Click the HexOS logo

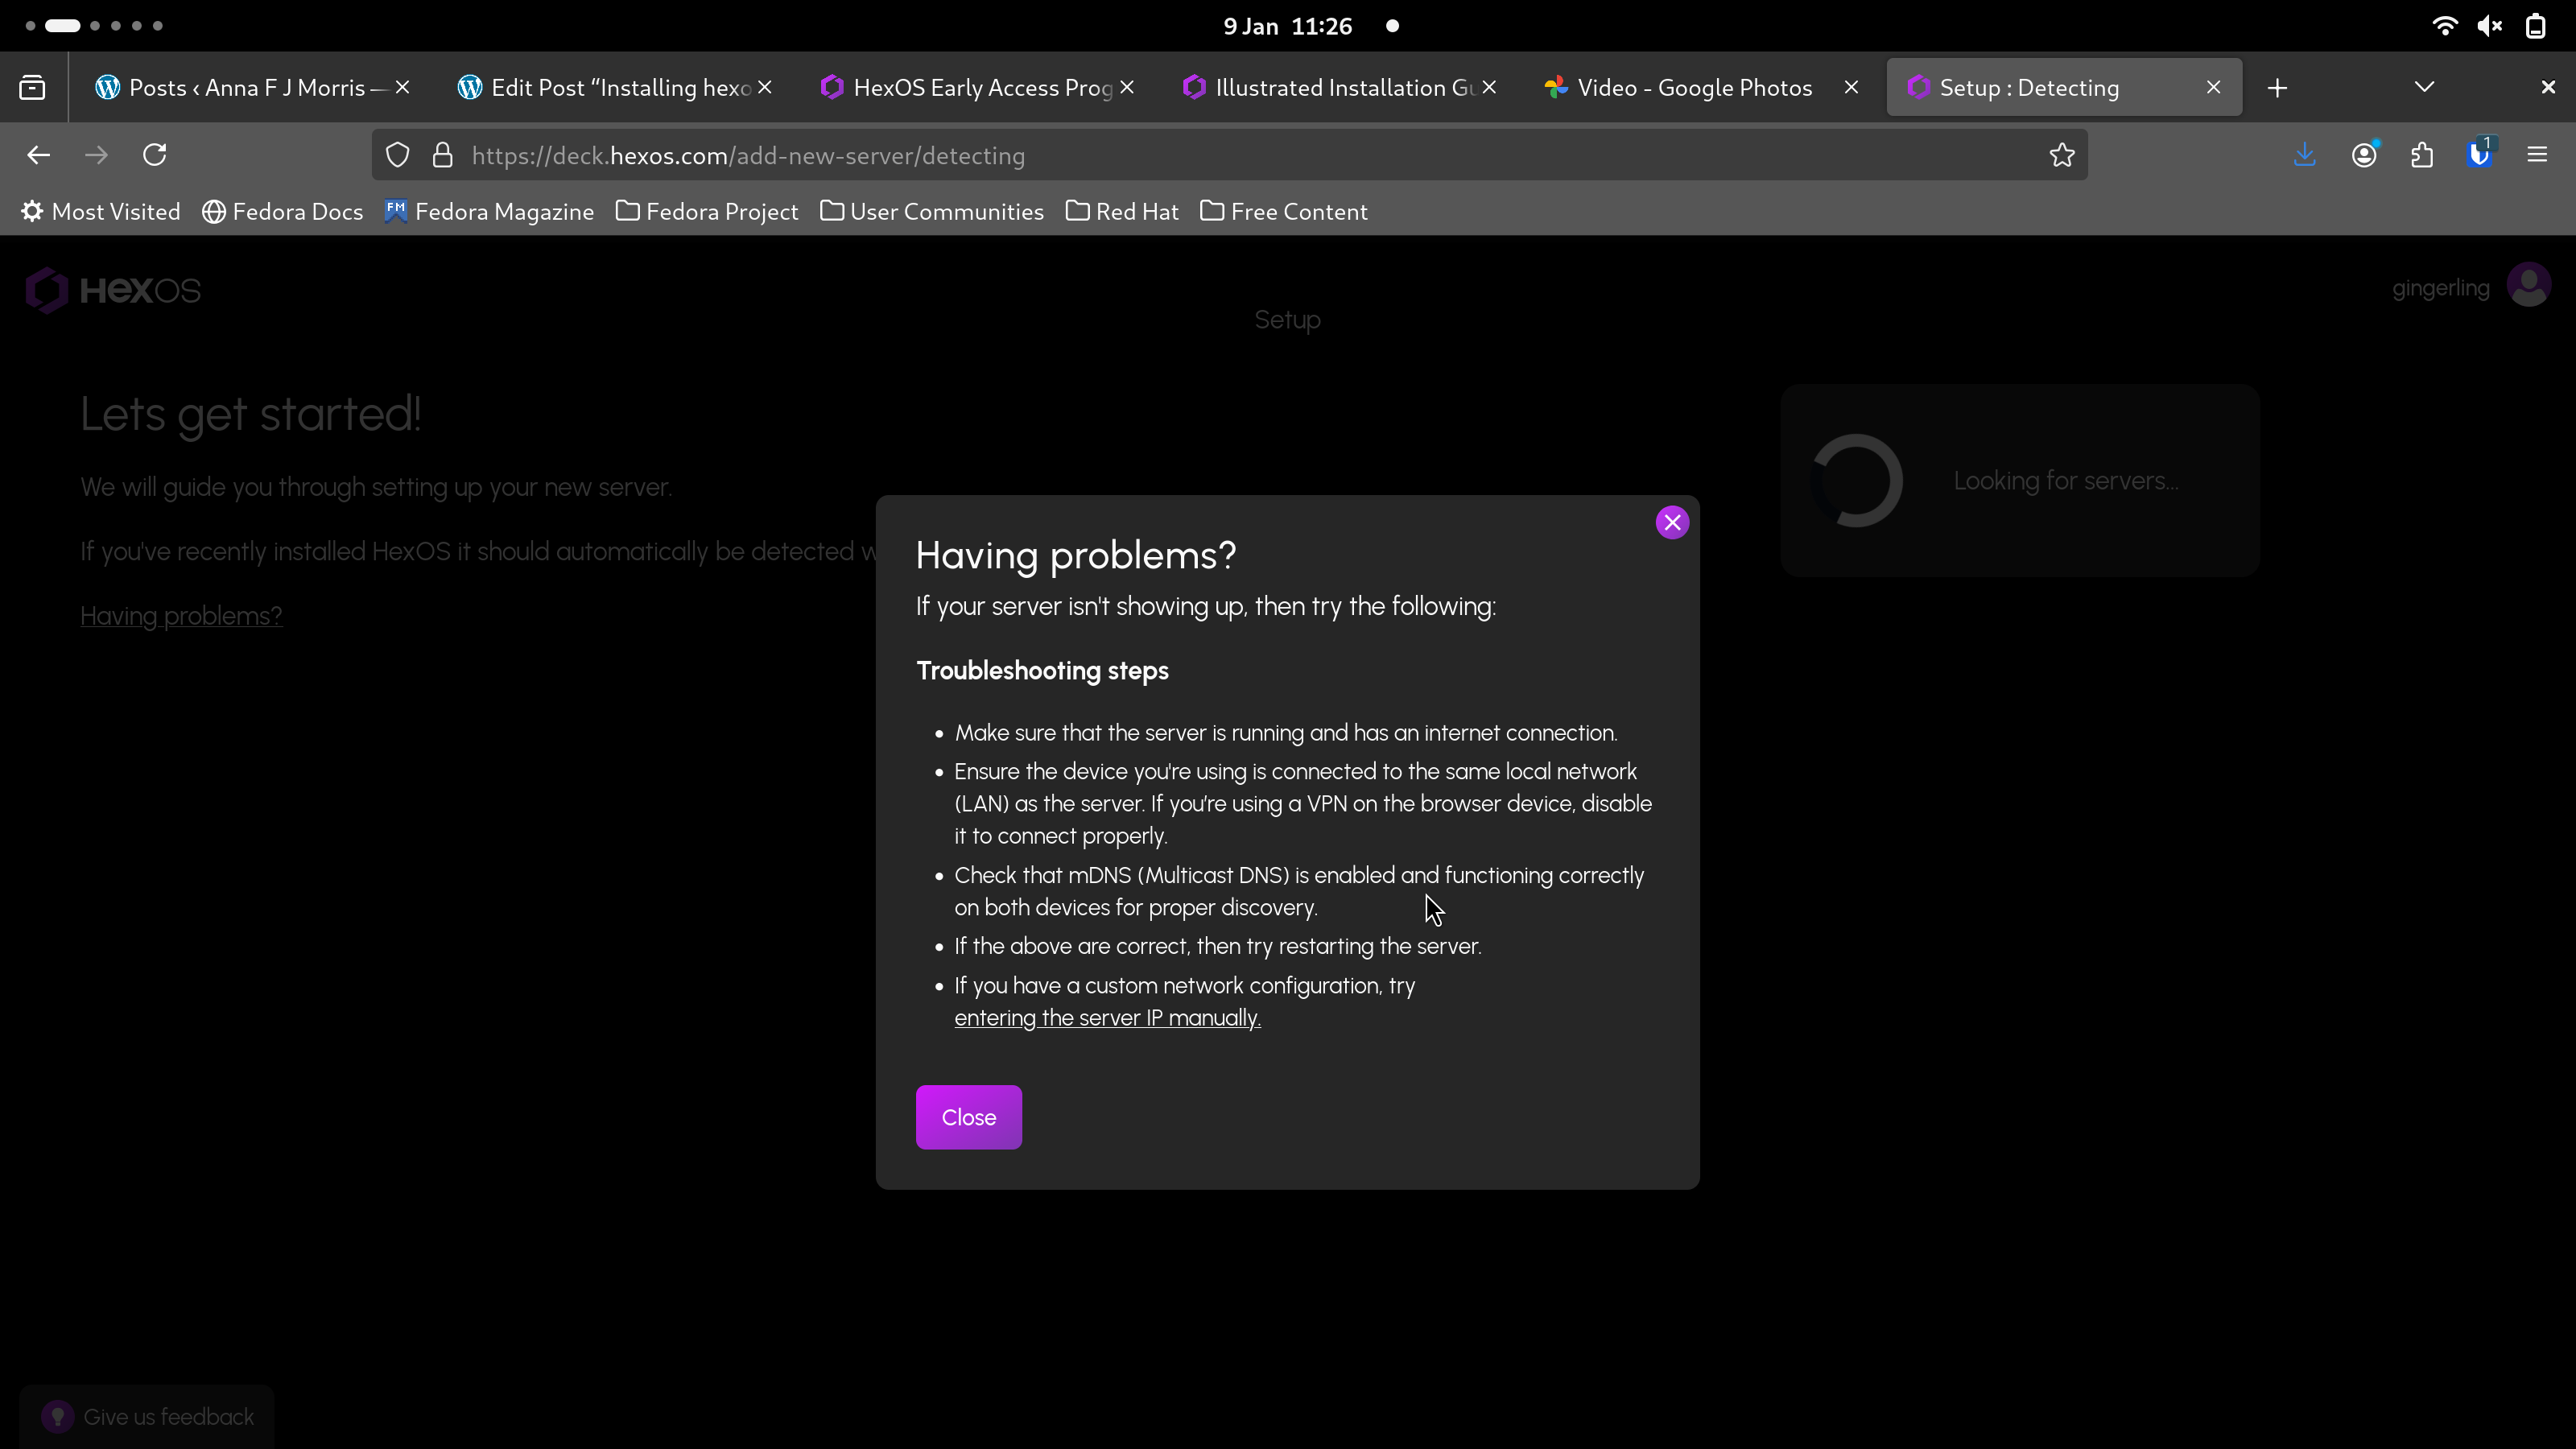[113, 290]
